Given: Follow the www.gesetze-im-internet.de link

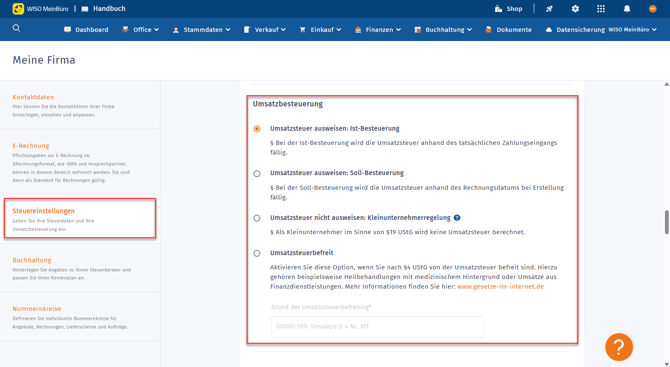Looking at the screenshot, I should pyautogui.click(x=500, y=286).
